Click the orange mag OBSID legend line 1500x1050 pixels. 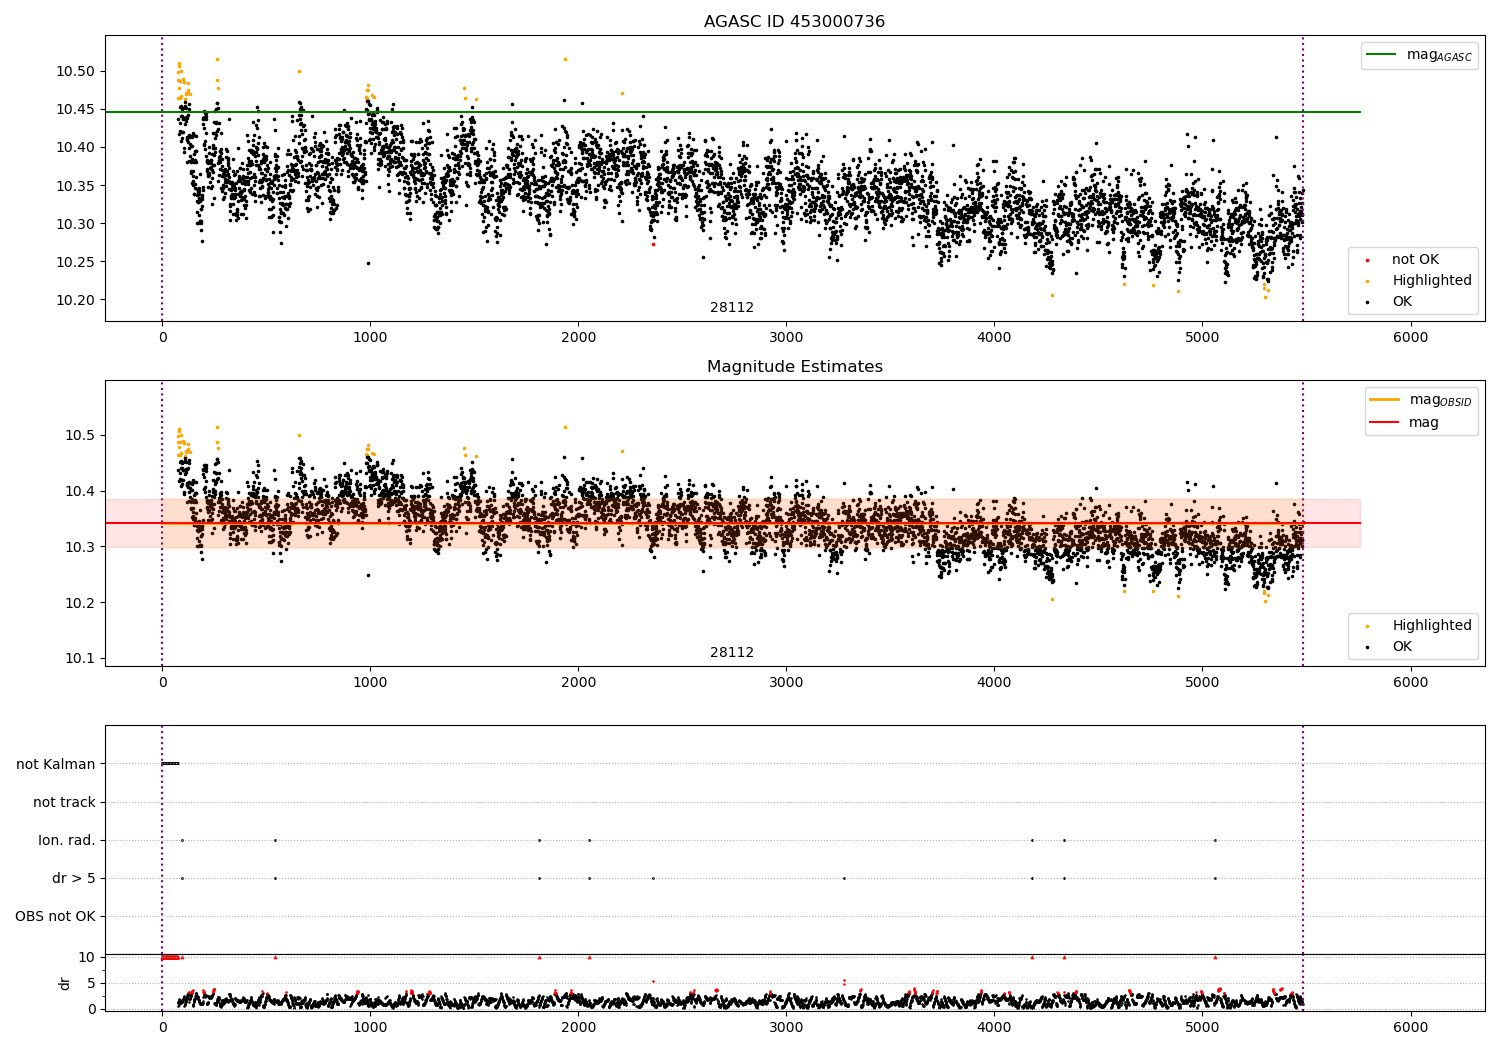pos(1385,400)
